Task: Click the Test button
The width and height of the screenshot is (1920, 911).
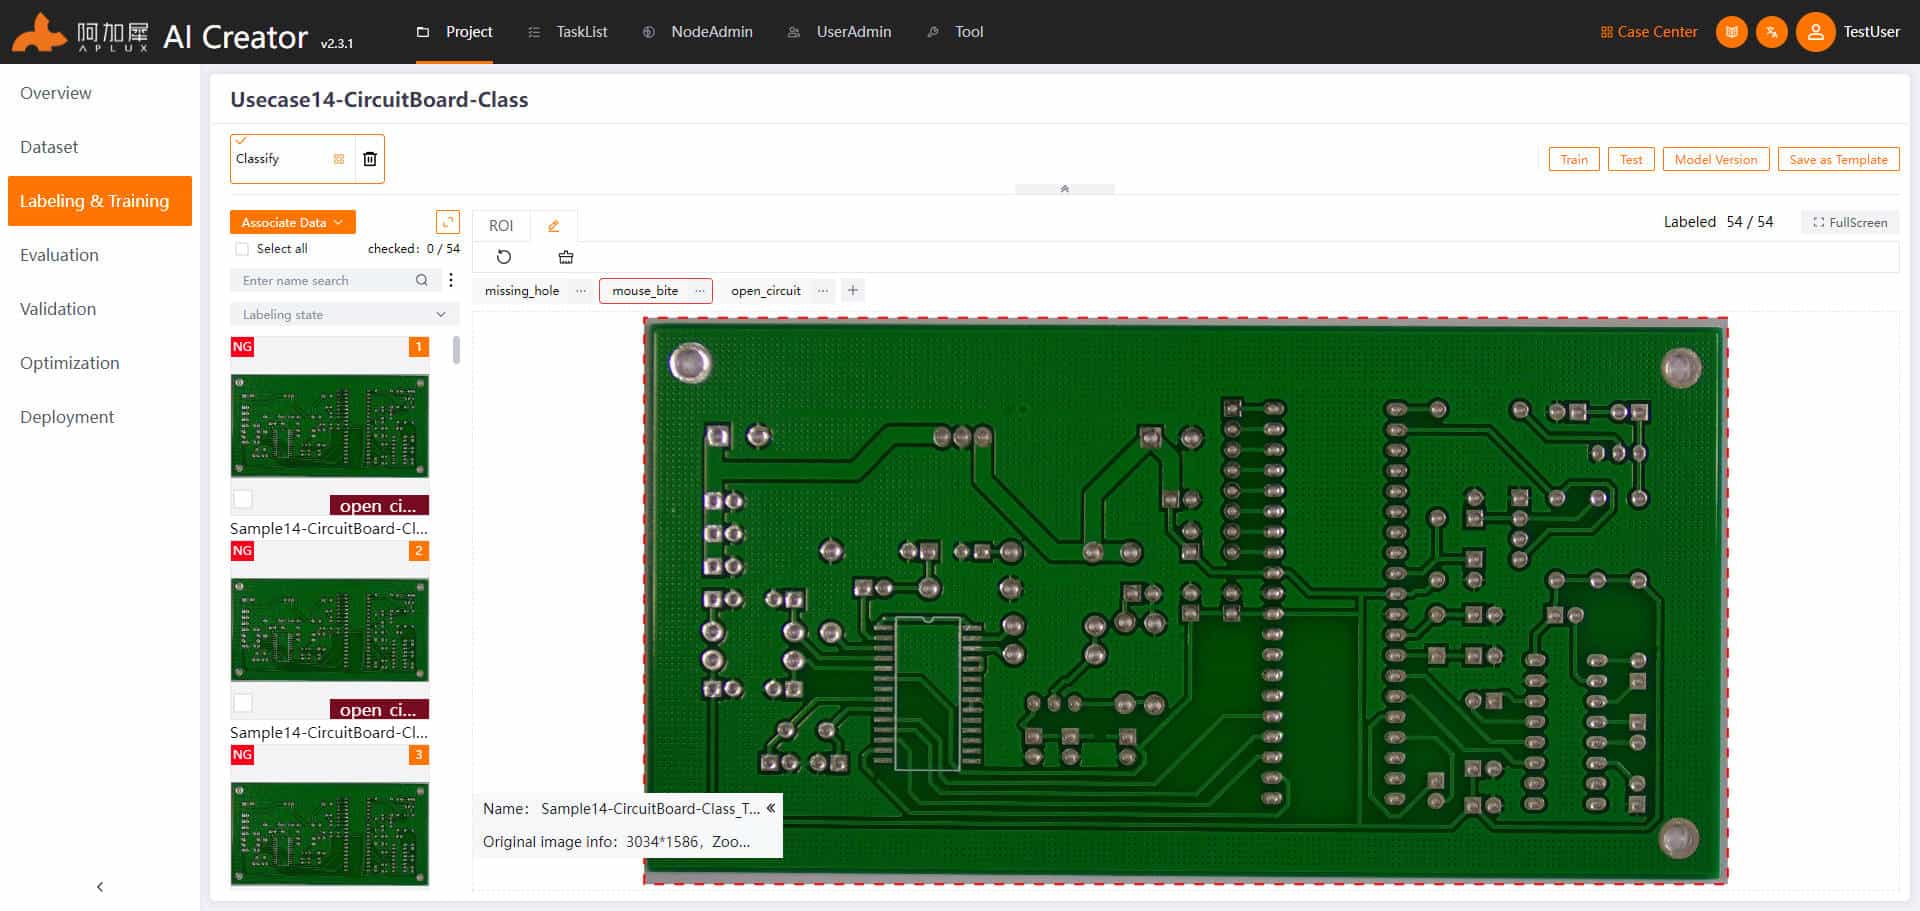Action: click(1631, 160)
